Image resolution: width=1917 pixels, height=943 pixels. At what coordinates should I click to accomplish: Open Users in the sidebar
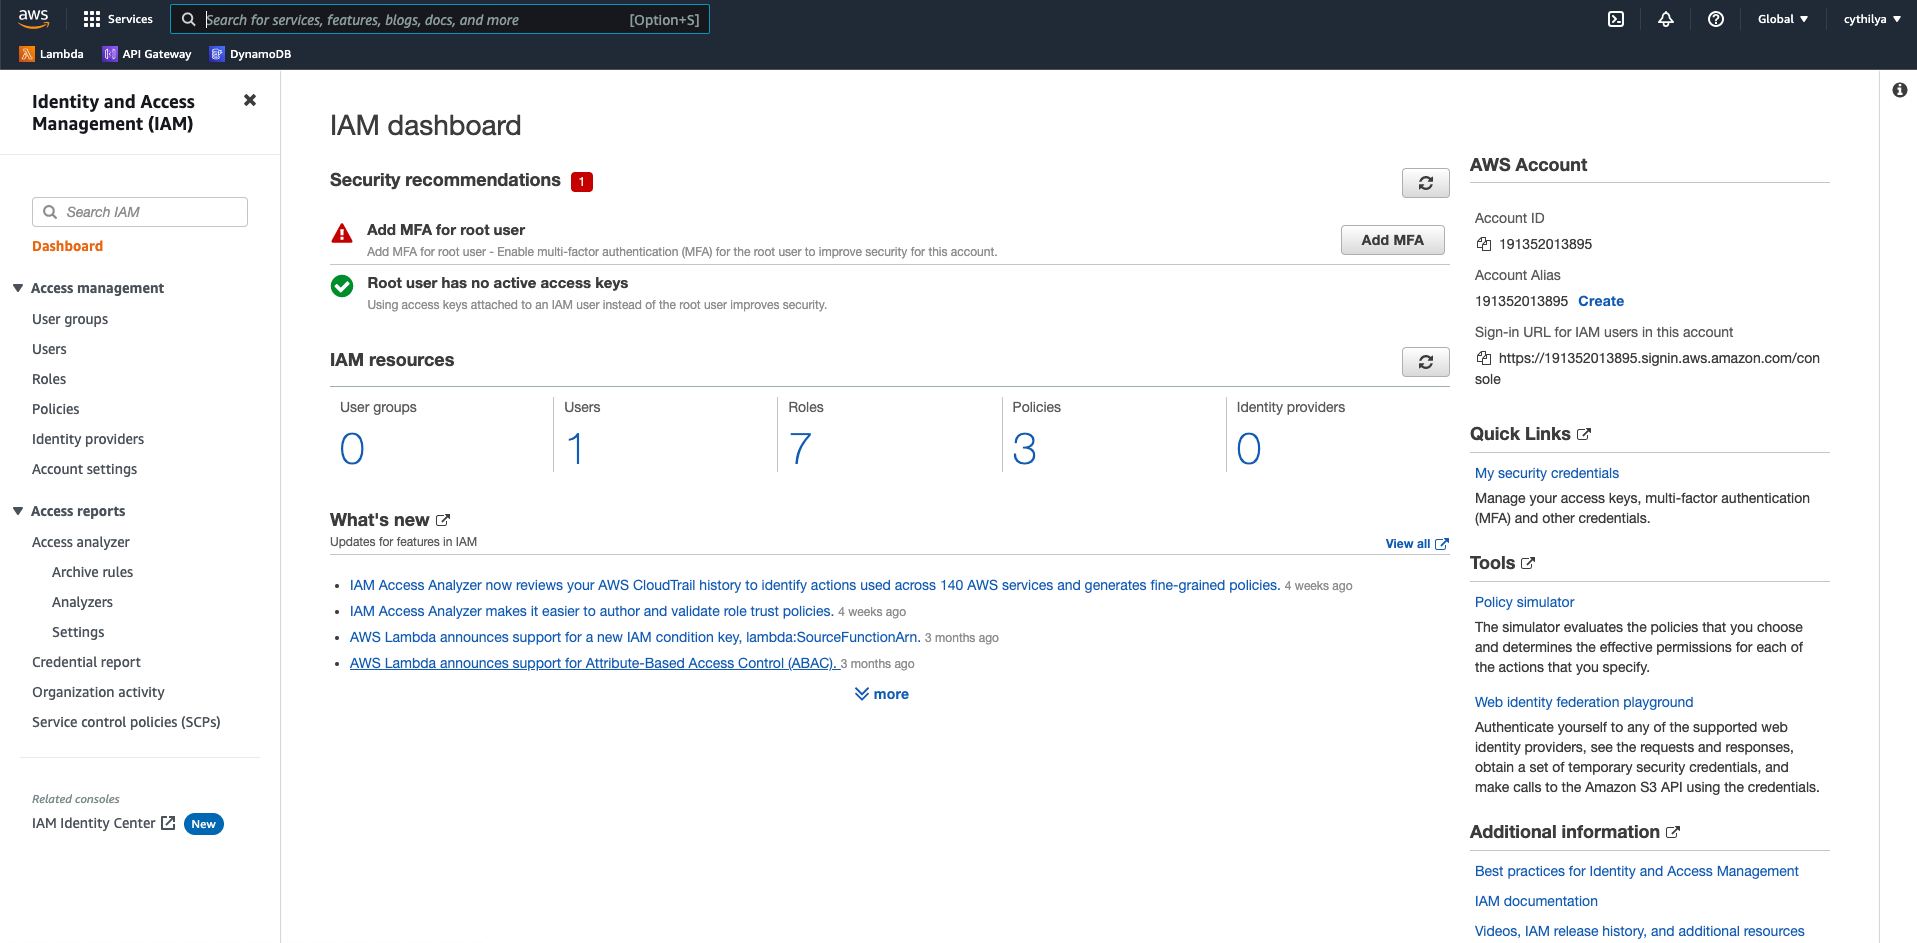pos(49,349)
